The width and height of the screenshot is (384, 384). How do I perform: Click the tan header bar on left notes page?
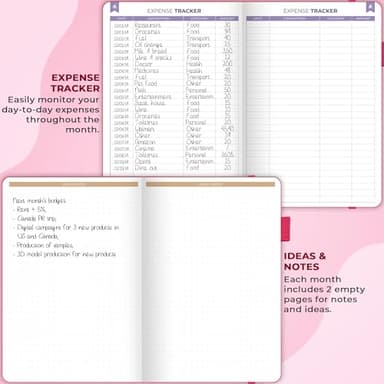[73, 184]
